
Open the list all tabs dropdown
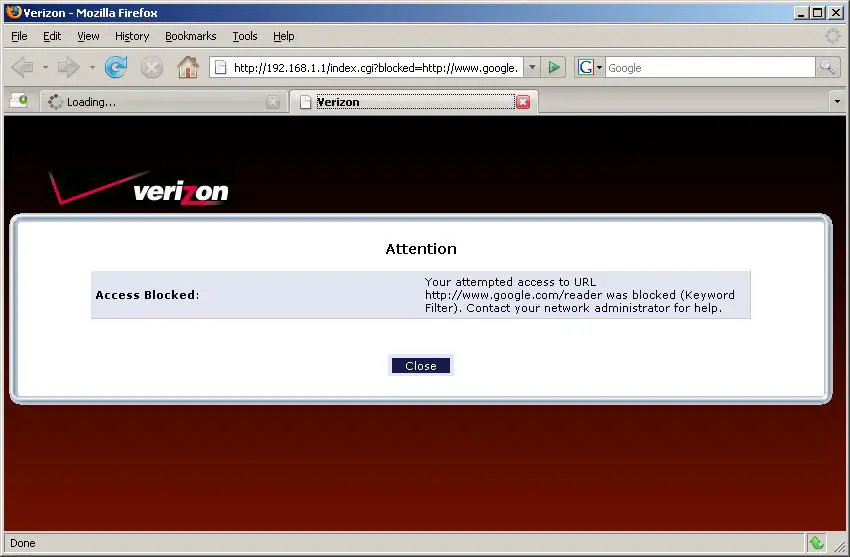pyautogui.click(x=837, y=101)
